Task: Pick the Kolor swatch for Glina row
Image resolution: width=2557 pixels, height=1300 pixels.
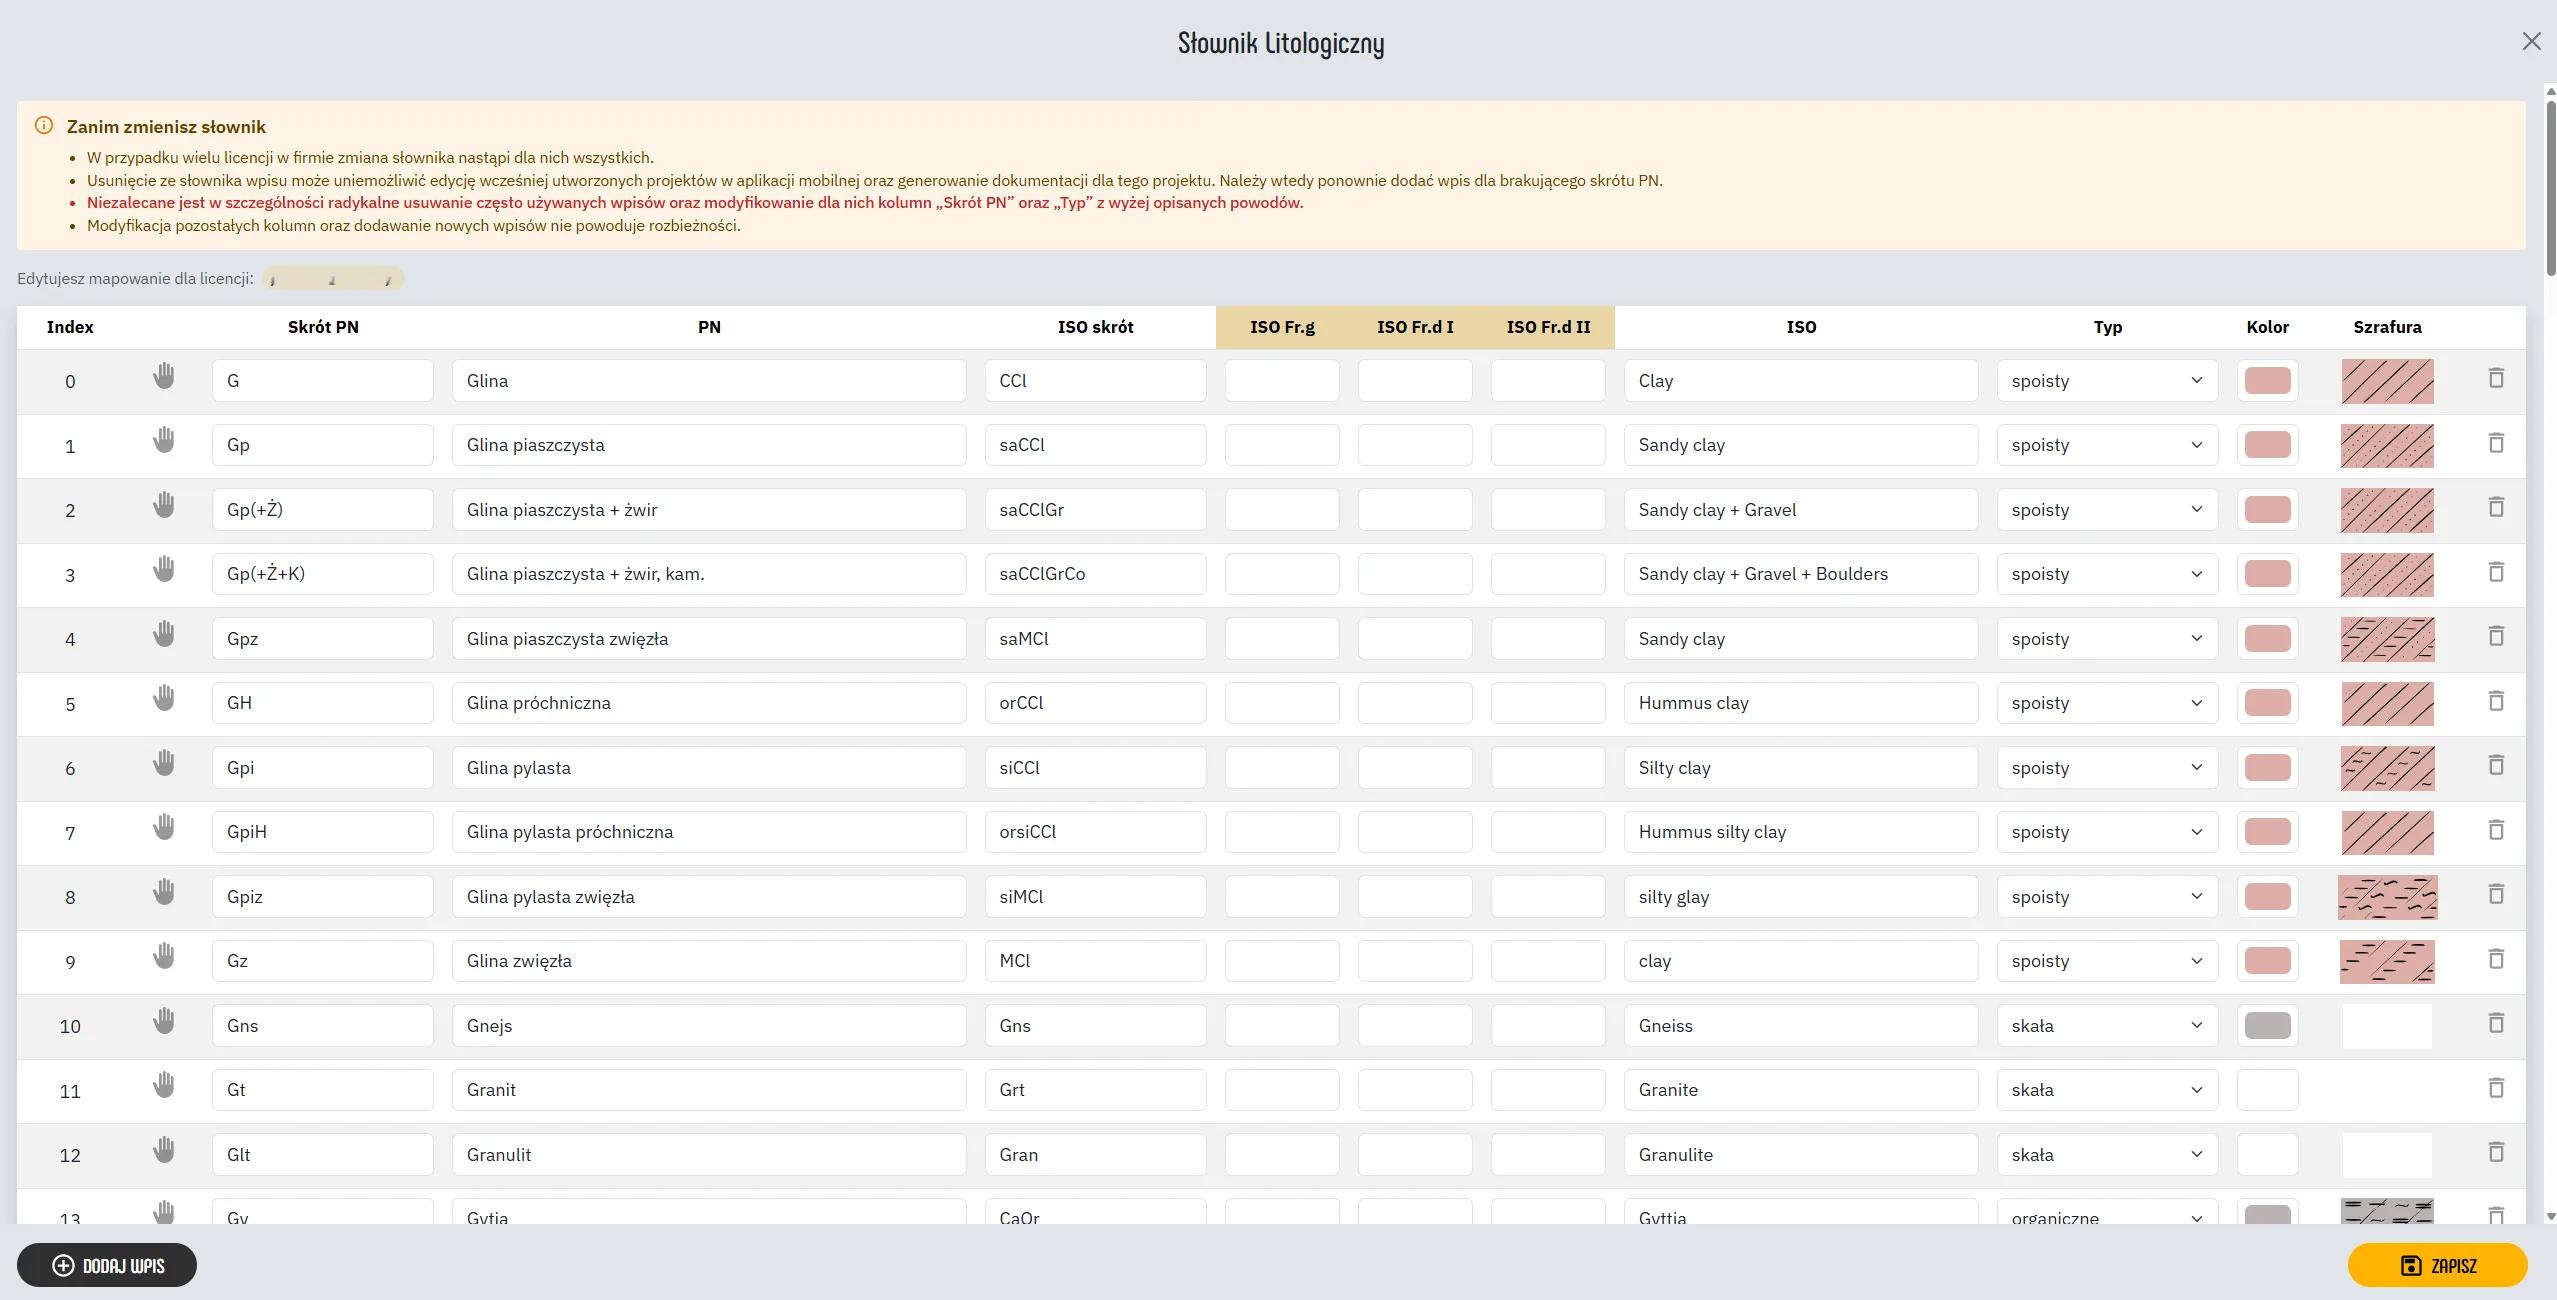Action: pyautogui.click(x=2267, y=381)
